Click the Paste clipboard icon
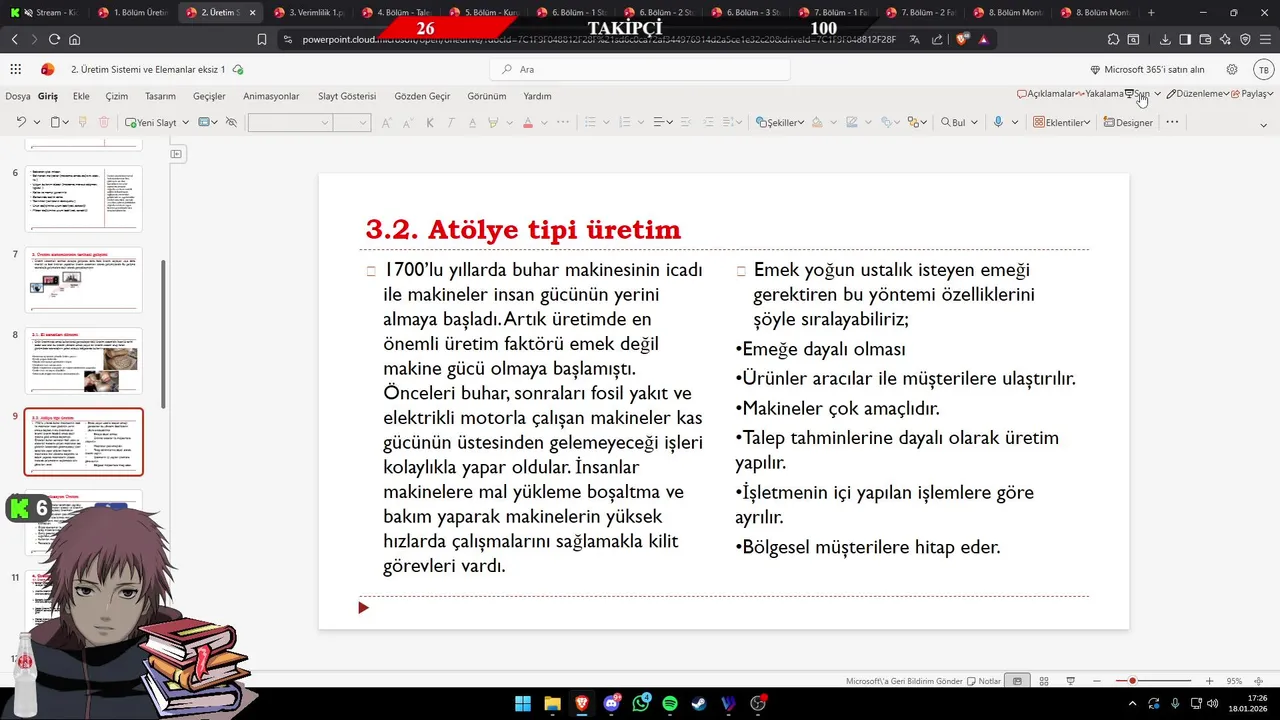The height and width of the screenshot is (720, 1280). pos(55,122)
